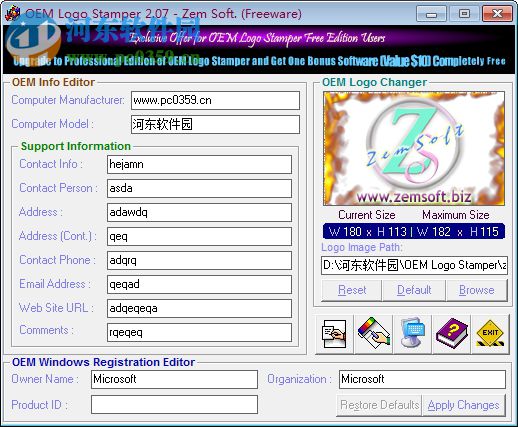Click the Default logo button
This screenshot has height=427, width=518.
click(414, 290)
